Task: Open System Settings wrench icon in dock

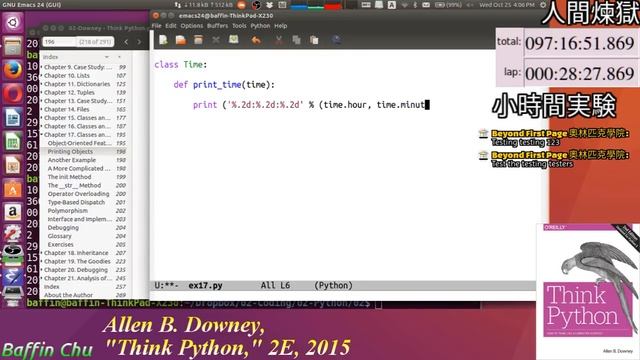Action: (13, 234)
